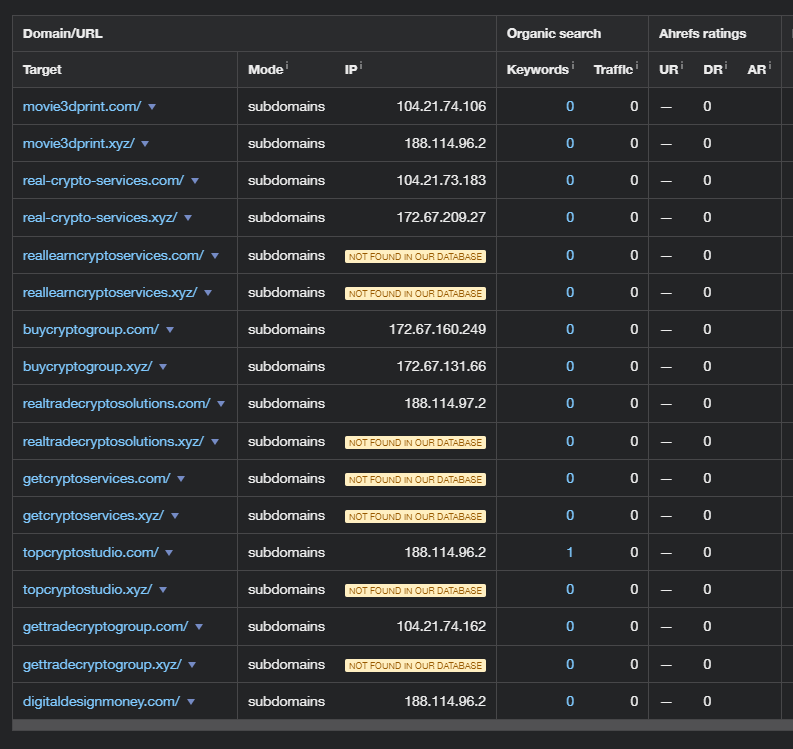Viewport: 793px width, 749px height.
Task: Open the realtradecryptosolutions.com link
Action: [116, 403]
